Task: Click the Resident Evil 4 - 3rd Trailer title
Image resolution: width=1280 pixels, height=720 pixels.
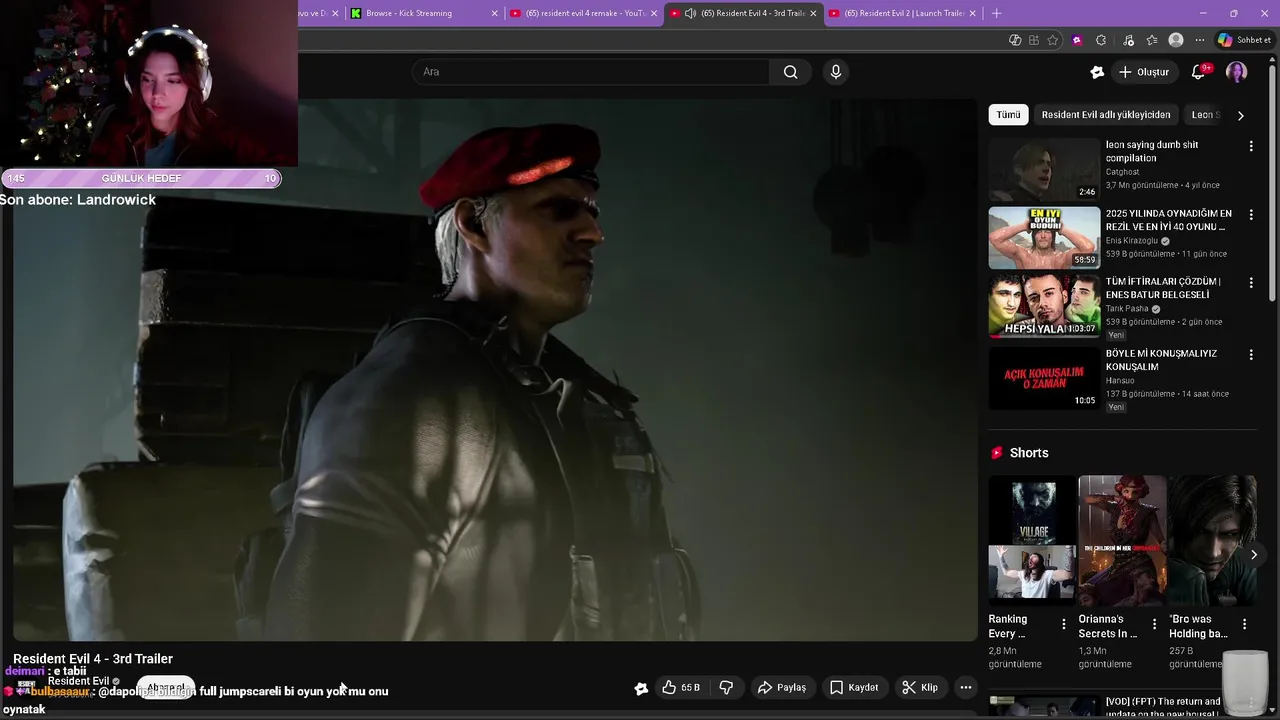Action: (x=93, y=659)
